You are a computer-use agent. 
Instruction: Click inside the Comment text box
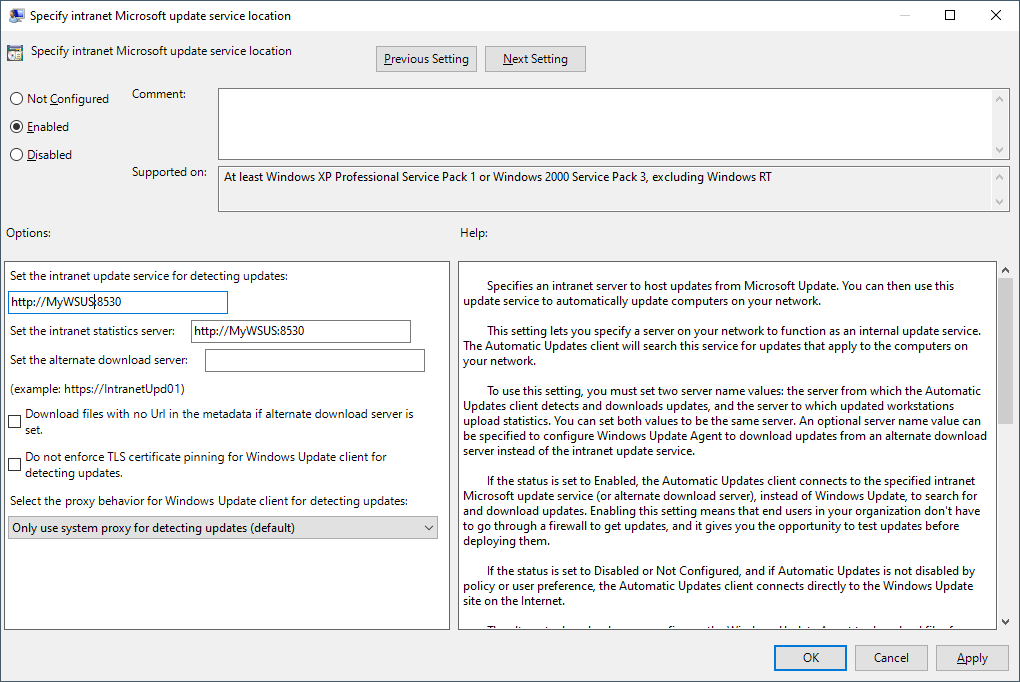click(x=605, y=124)
